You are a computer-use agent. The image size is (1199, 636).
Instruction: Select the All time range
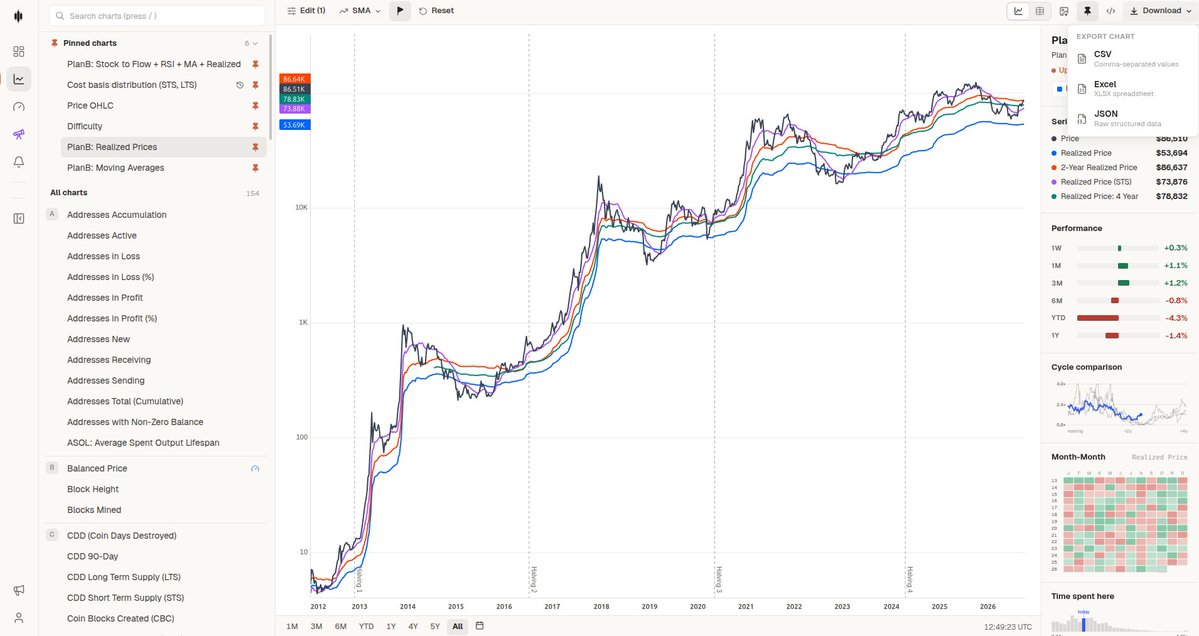(457, 626)
